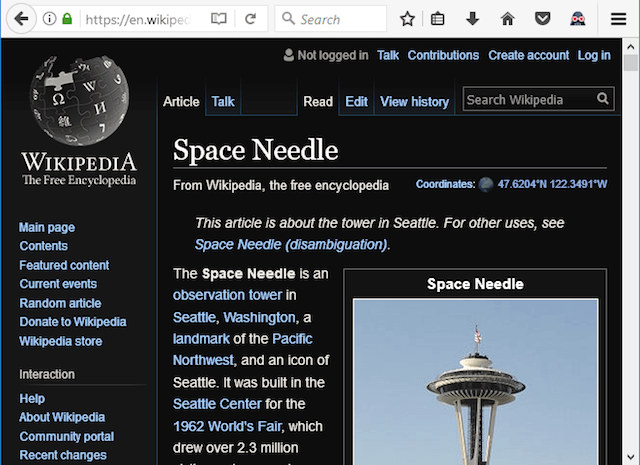
Task: Go to Main page in sidebar
Action: tap(47, 227)
